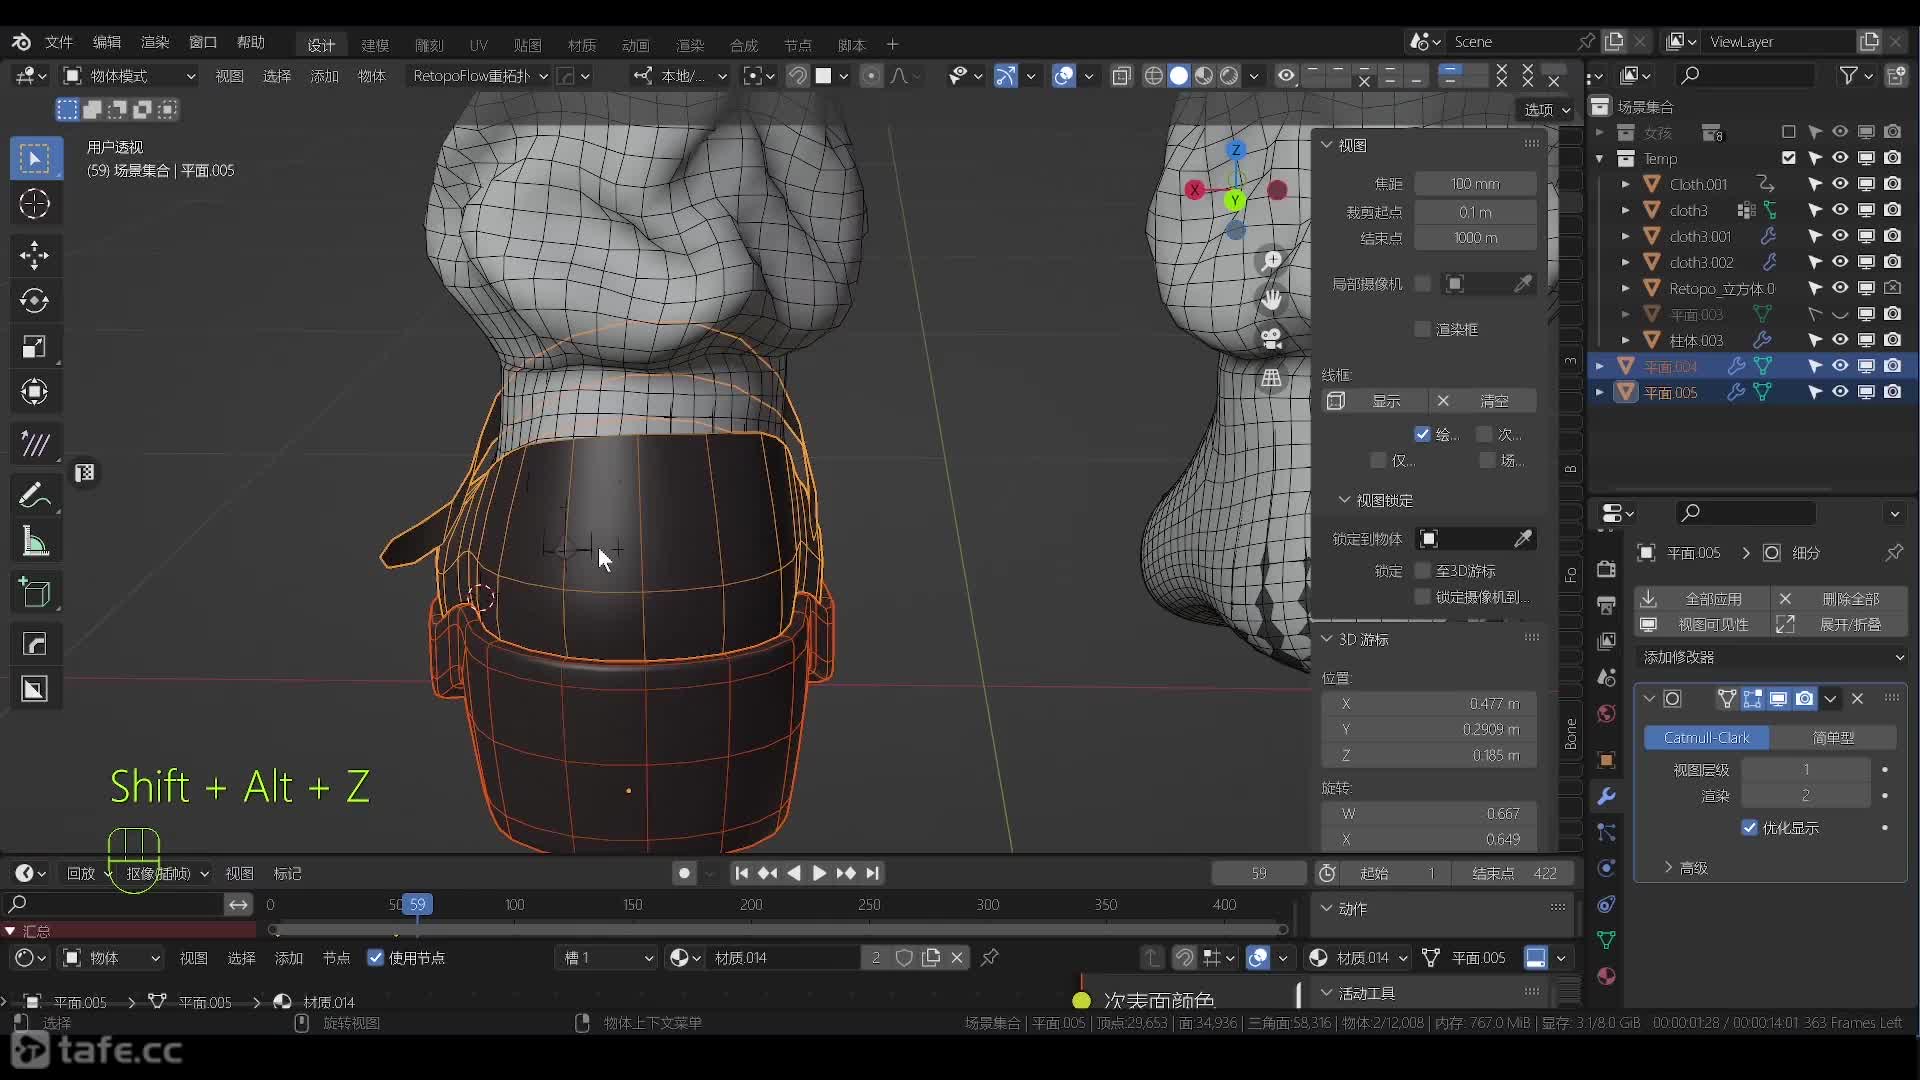
Task: Open the Object Data properties tab icon
Action: coord(1606,940)
